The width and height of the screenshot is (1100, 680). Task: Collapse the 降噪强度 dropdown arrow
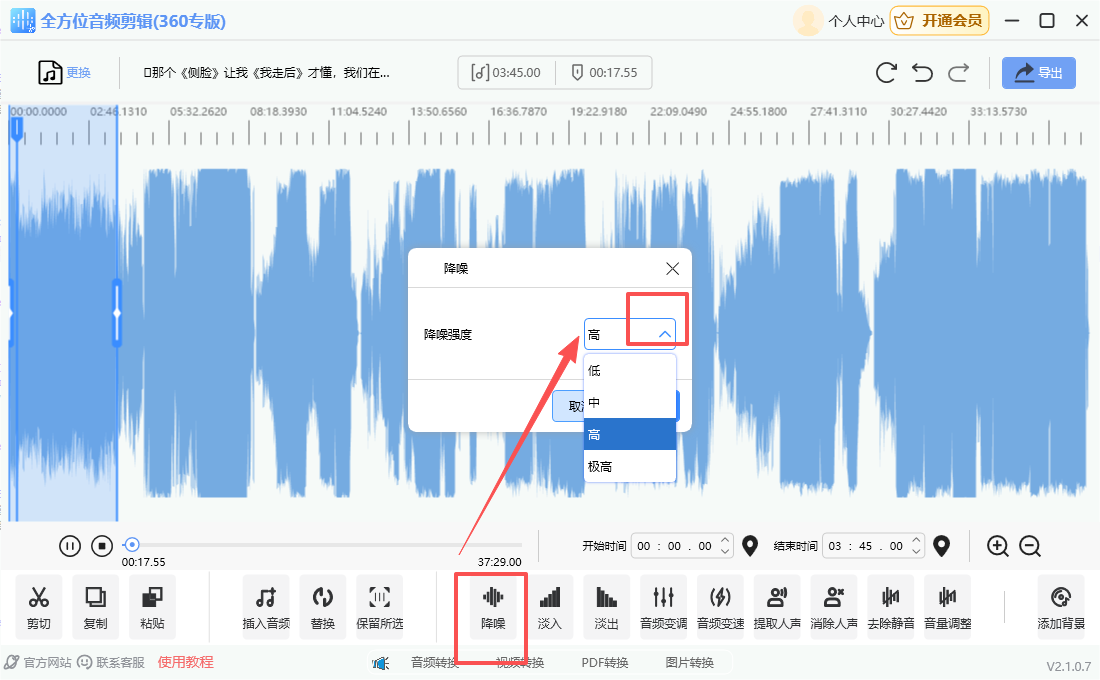[x=664, y=334]
